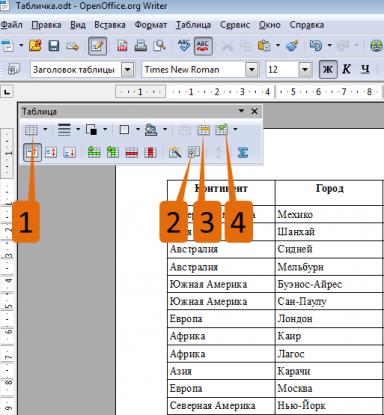The height and width of the screenshot is (415, 384).
Task: Paste from clipboard
Action: 264,46
